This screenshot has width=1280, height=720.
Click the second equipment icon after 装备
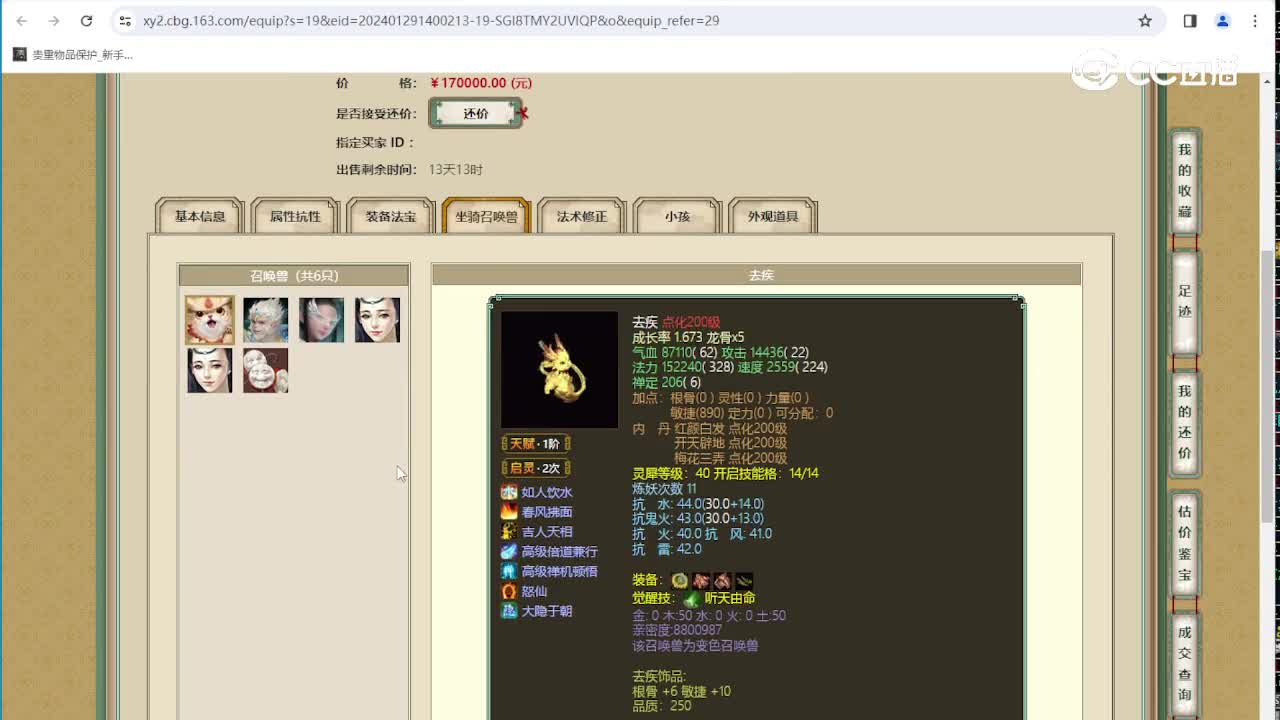[x=701, y=580]
